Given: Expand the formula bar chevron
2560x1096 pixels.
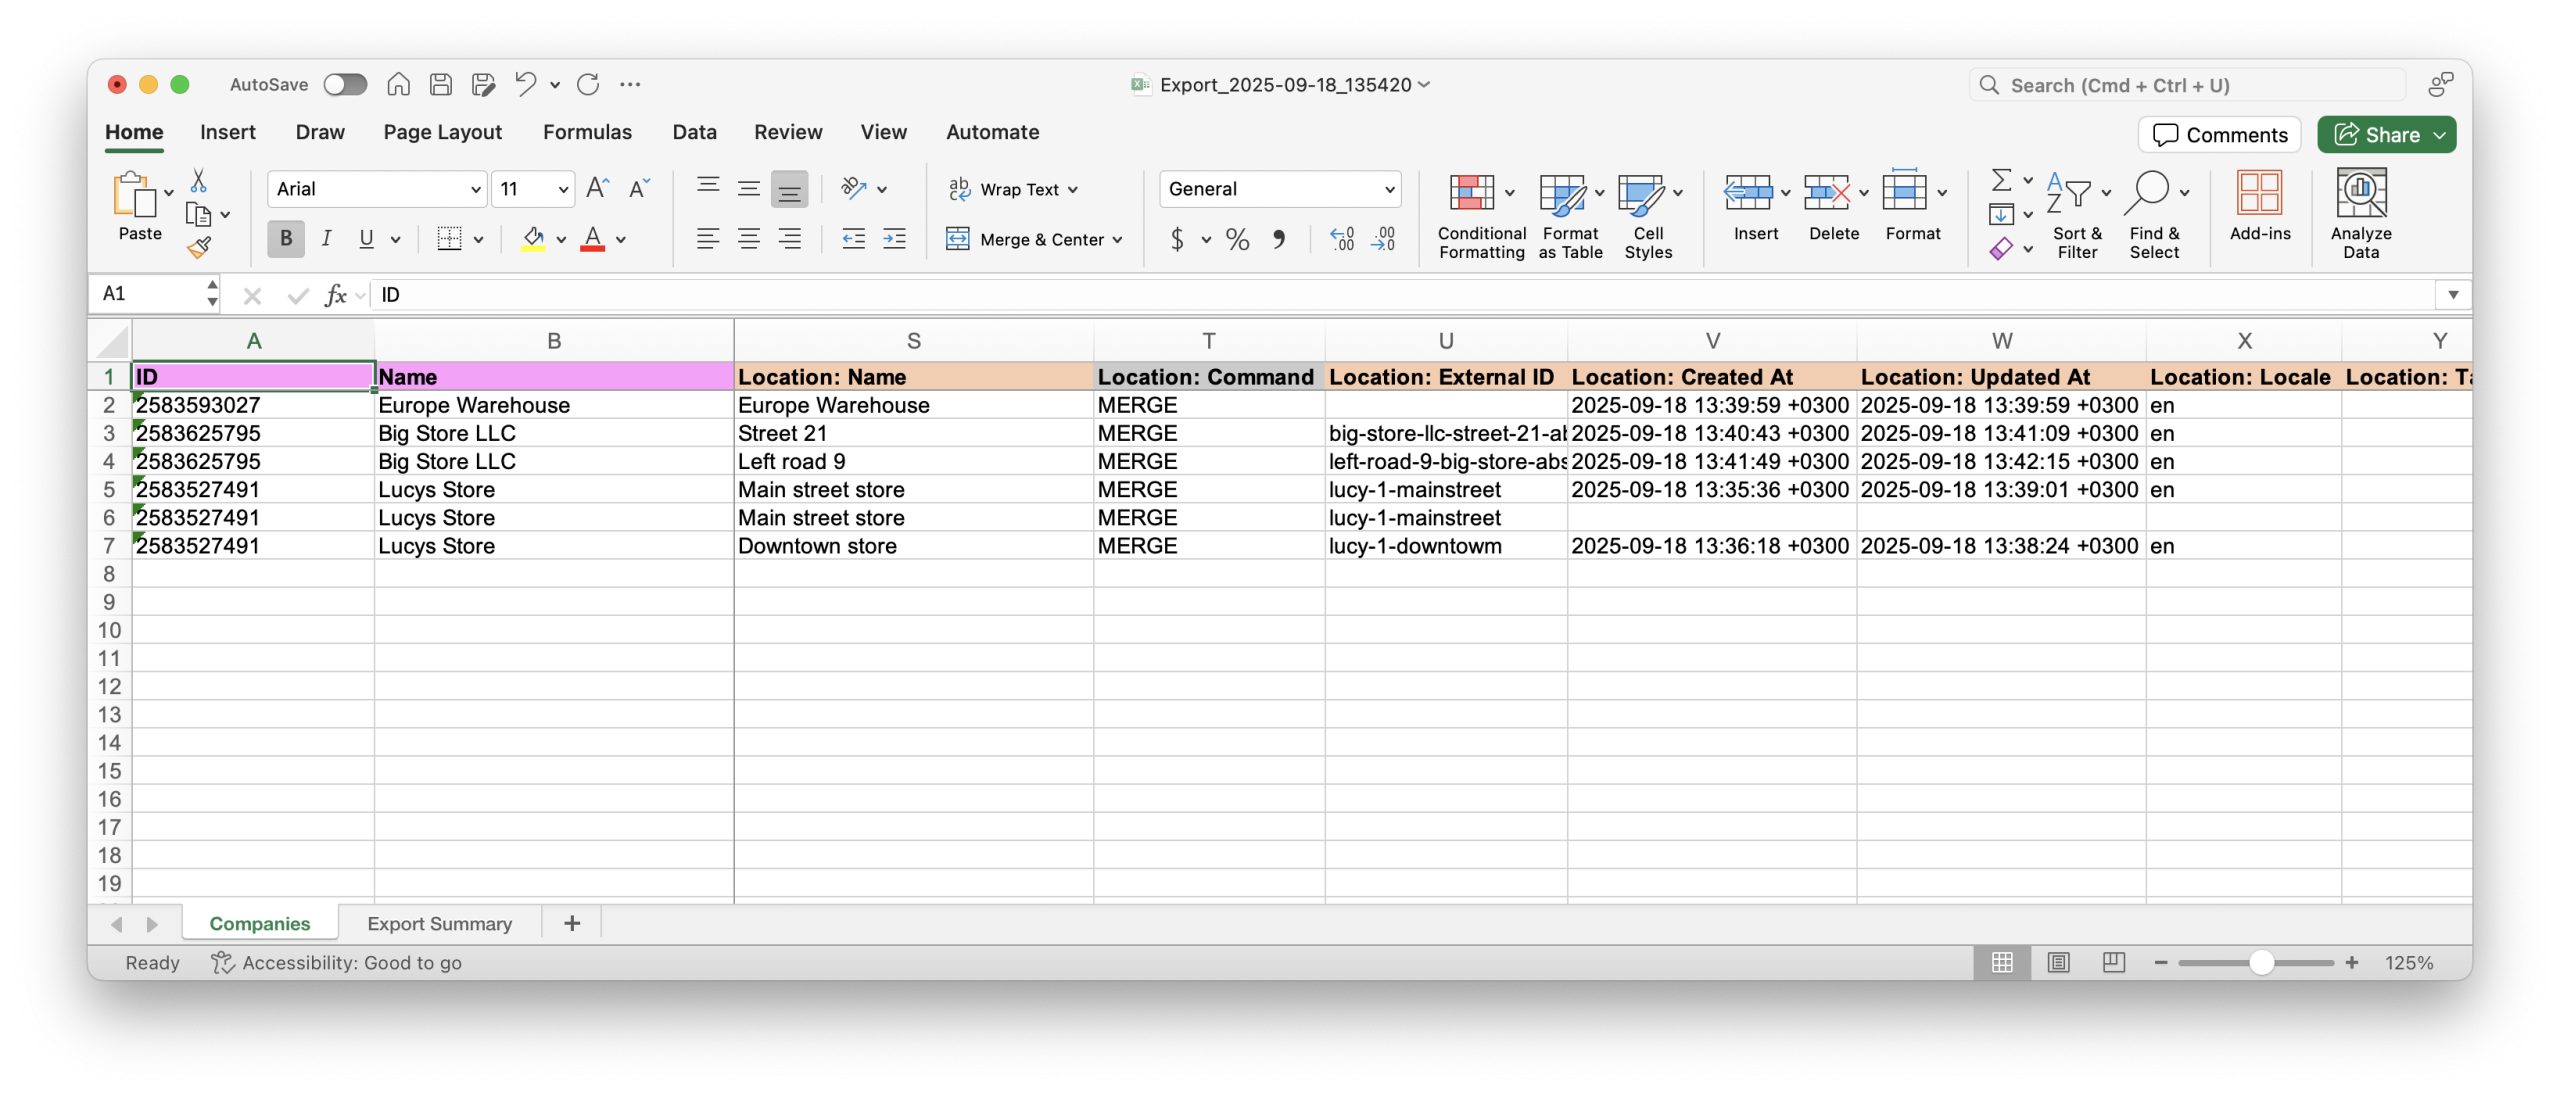Looking at the screenshot, I should [x=2452, y=295].
